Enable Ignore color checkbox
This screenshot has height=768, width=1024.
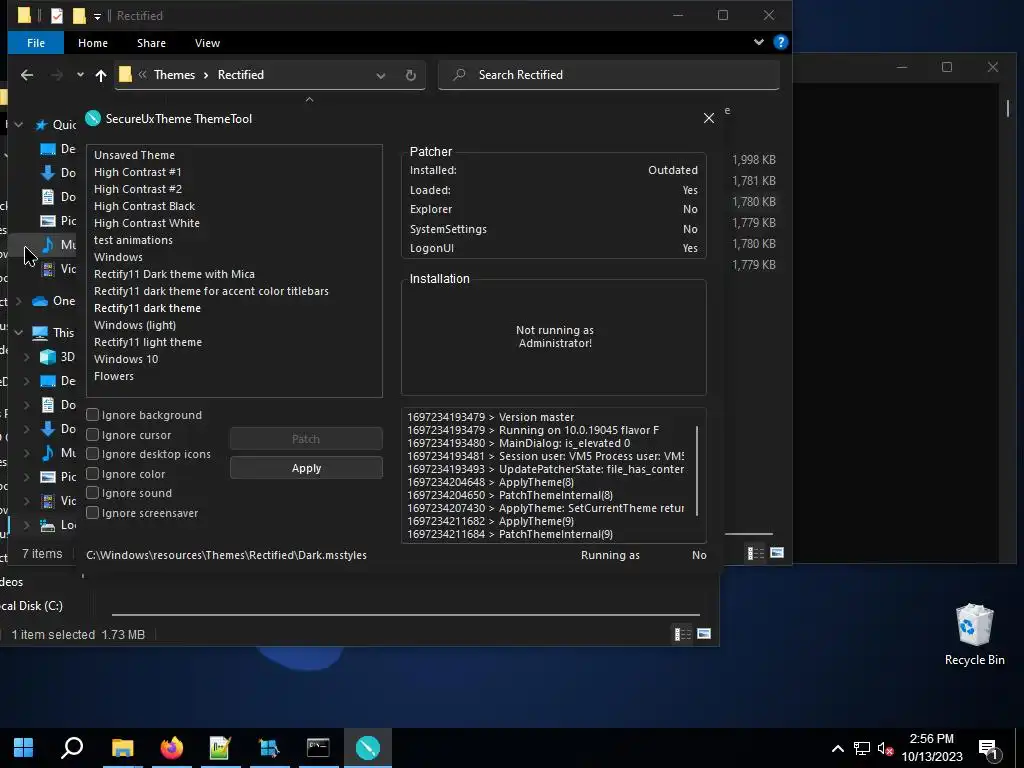point(93,473)
